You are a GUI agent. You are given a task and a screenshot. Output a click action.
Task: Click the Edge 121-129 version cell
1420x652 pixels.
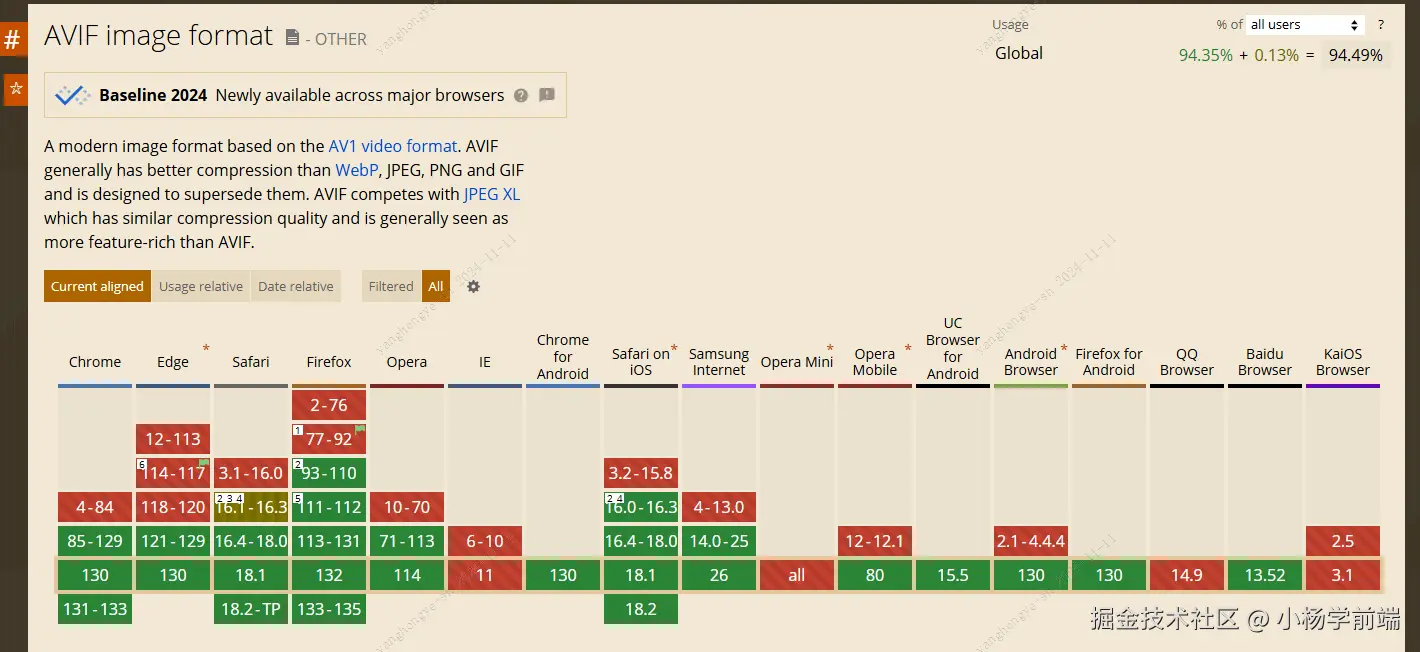pyautogui.click(x=173, y=541)
